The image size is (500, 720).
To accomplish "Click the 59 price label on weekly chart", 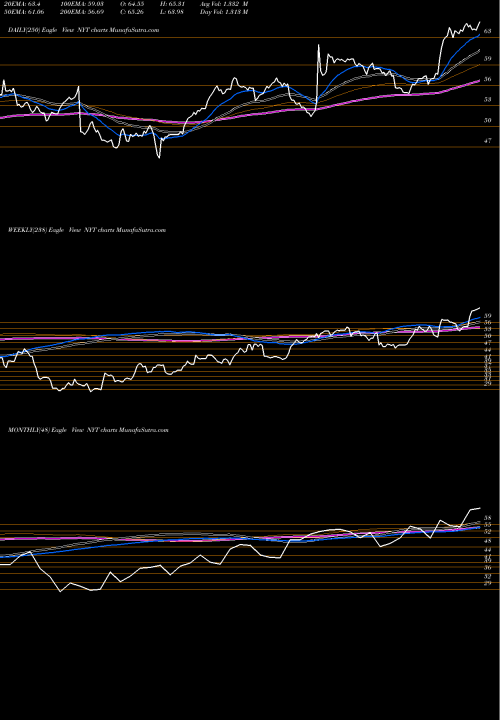I will [488, 316].
